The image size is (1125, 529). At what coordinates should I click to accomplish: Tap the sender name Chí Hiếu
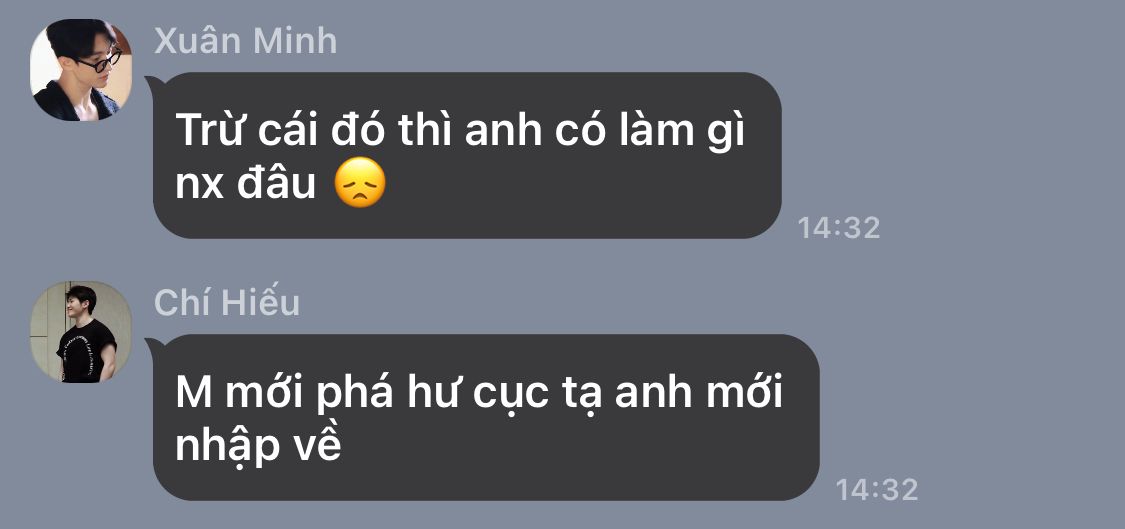coord(227,303)
